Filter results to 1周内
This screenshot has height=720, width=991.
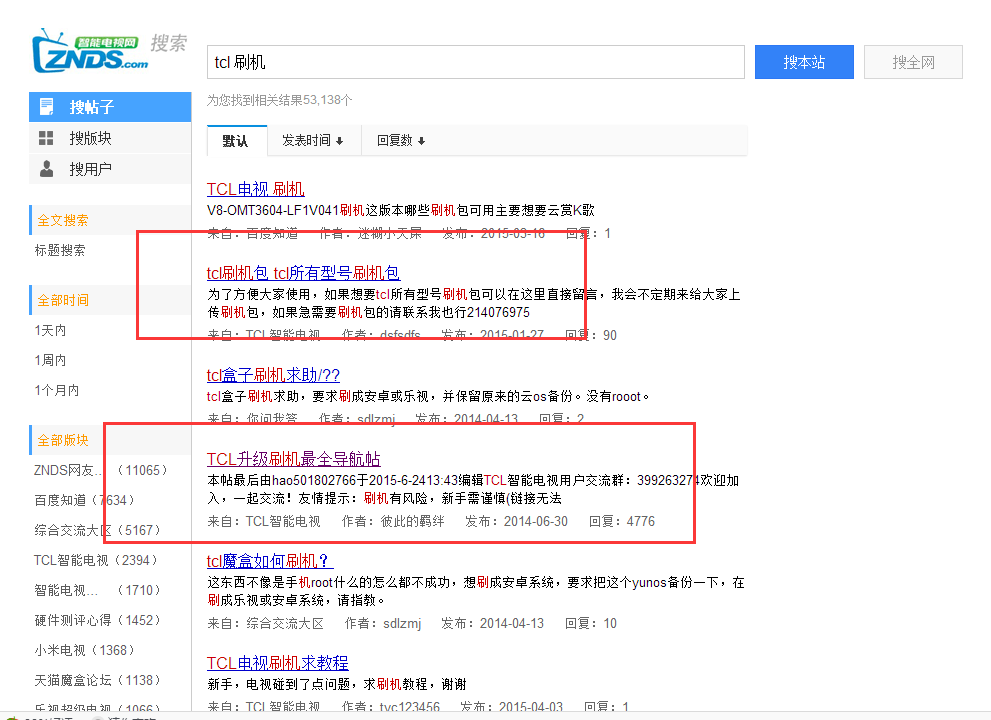click(x=51, y=360)
